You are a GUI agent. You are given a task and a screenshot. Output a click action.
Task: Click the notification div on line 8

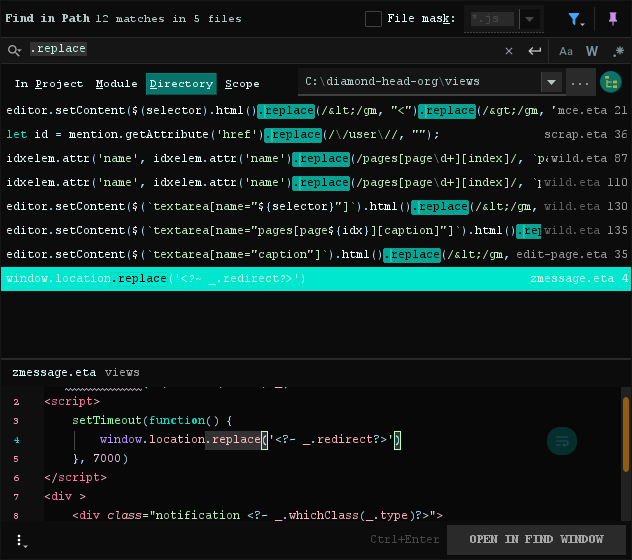click(x=258, y=515)
